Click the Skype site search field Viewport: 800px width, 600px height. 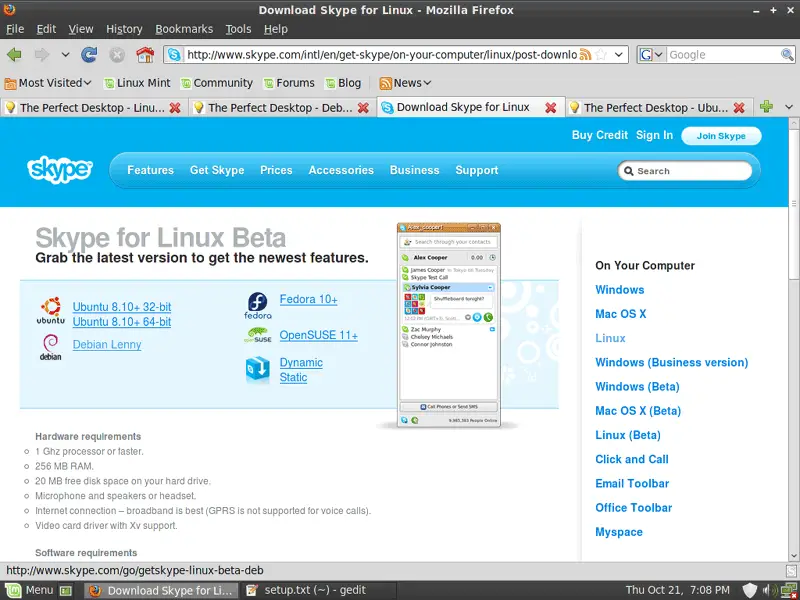coord(690,171)
